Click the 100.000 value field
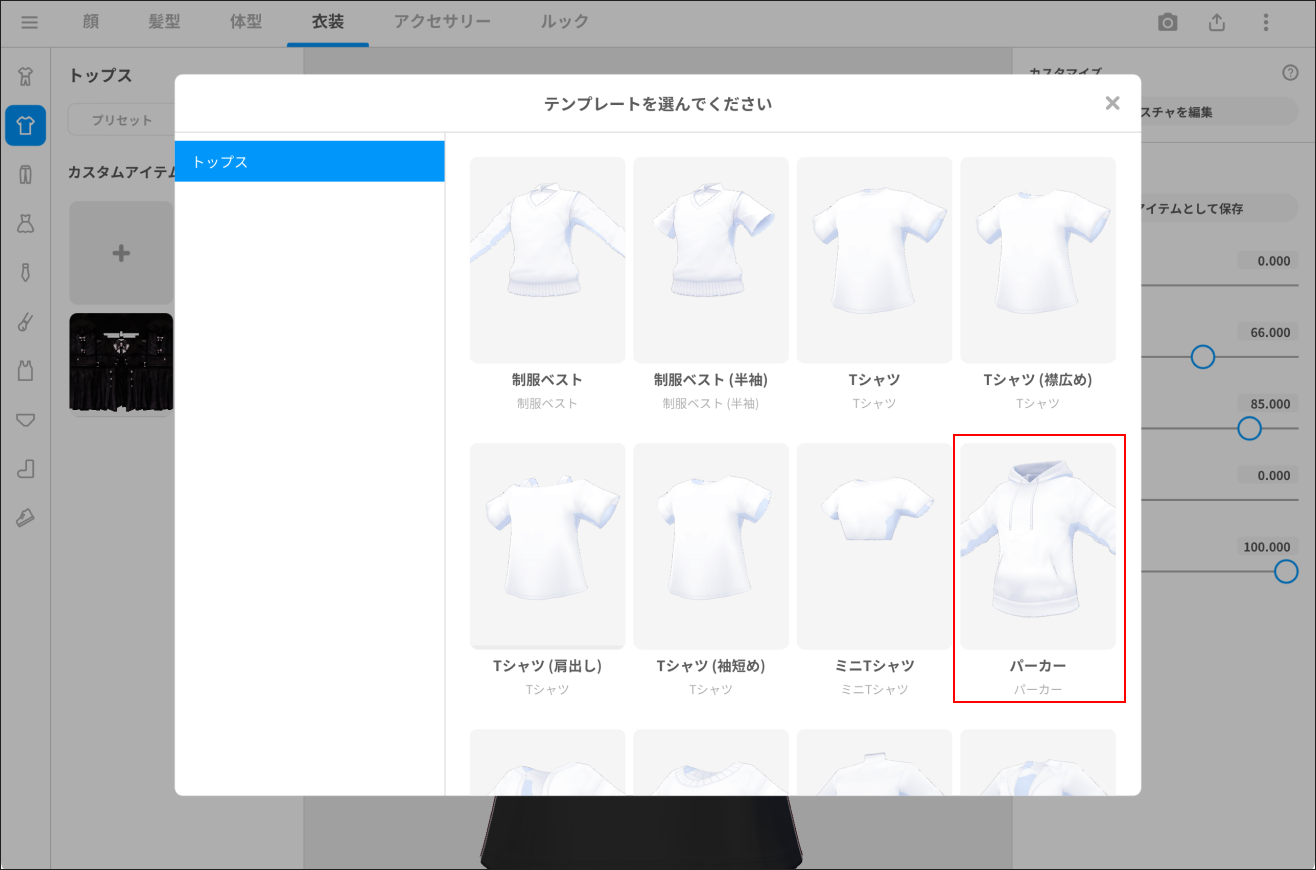1316x870 pixels. tap(1268, 547)
